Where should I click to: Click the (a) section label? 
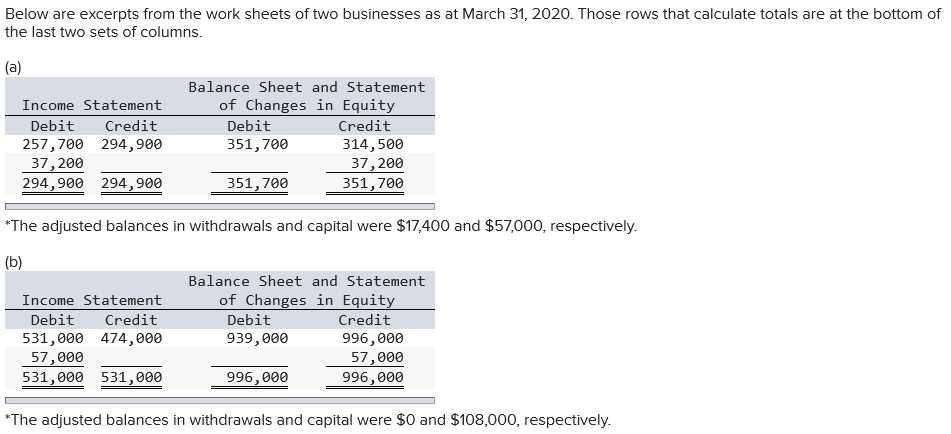[13, 68]
